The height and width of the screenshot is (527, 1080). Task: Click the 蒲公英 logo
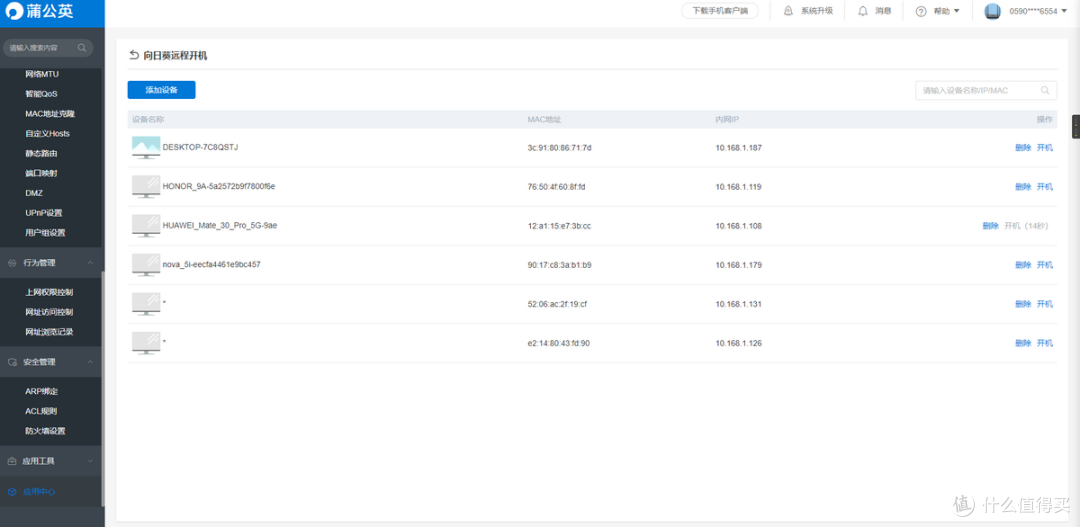click(39, 12)
